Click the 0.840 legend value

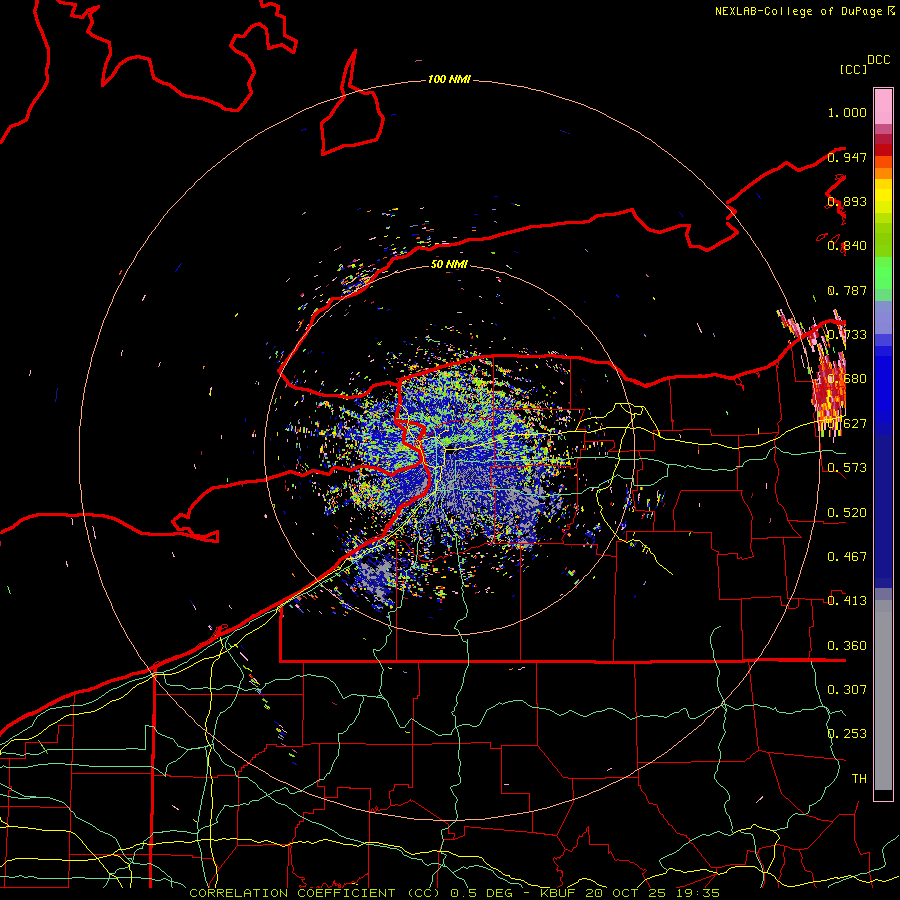847,246
